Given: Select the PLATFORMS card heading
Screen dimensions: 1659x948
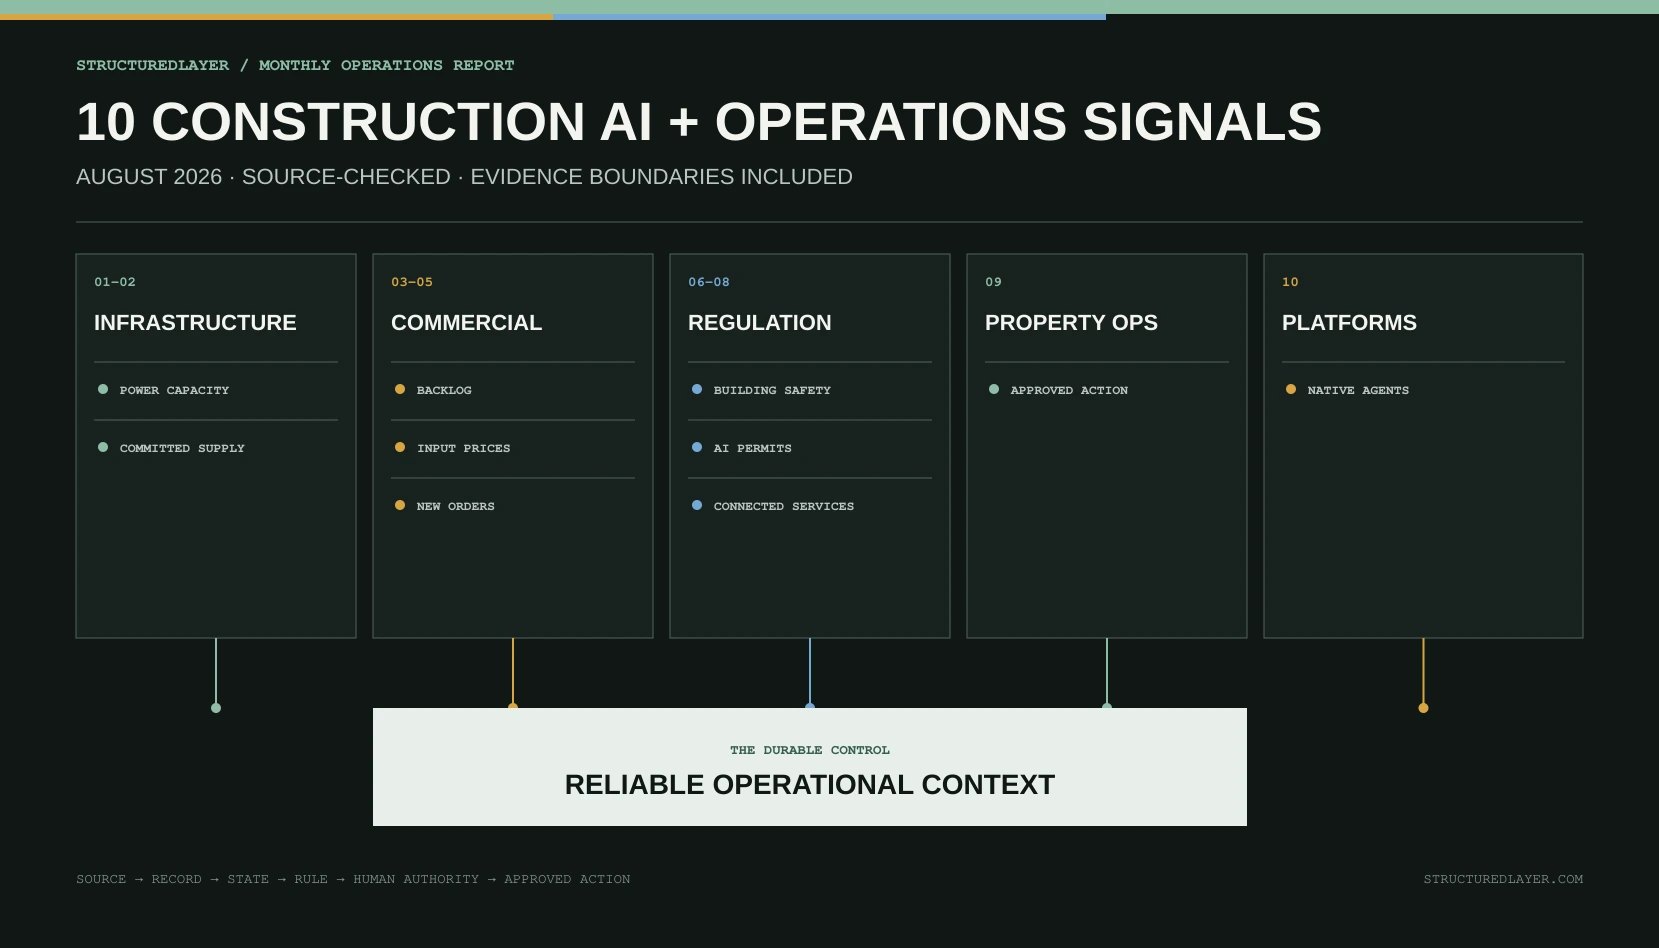Looking at the screenshot, I should (x=1349, y=323).
